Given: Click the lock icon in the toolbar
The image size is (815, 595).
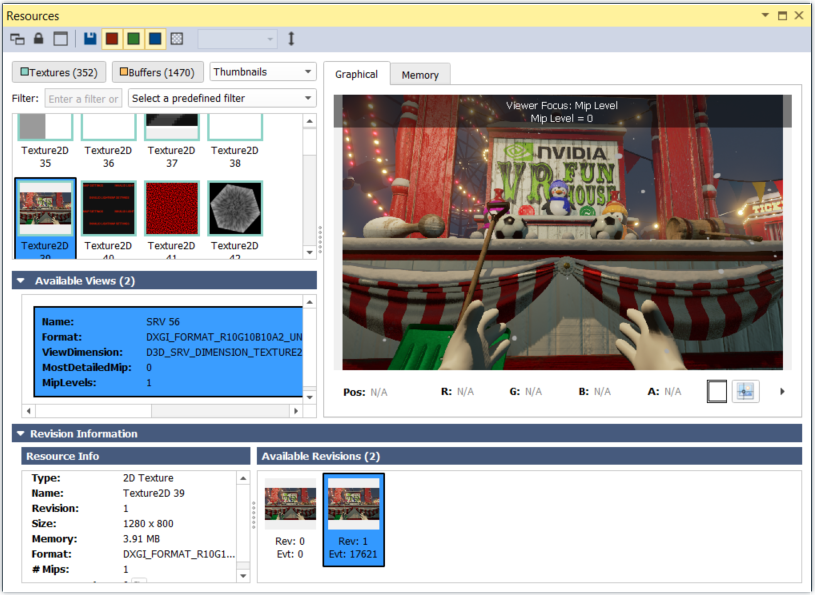Looking at the screenshot, I should (39, 39).
